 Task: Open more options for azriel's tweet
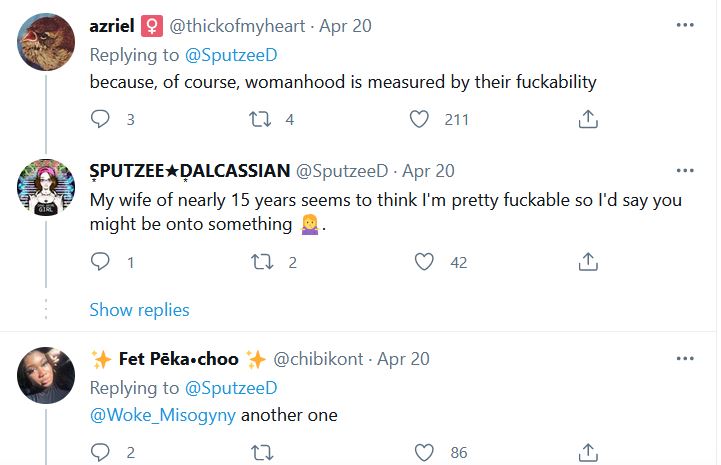pyautogui.click(x=685, y=25)
